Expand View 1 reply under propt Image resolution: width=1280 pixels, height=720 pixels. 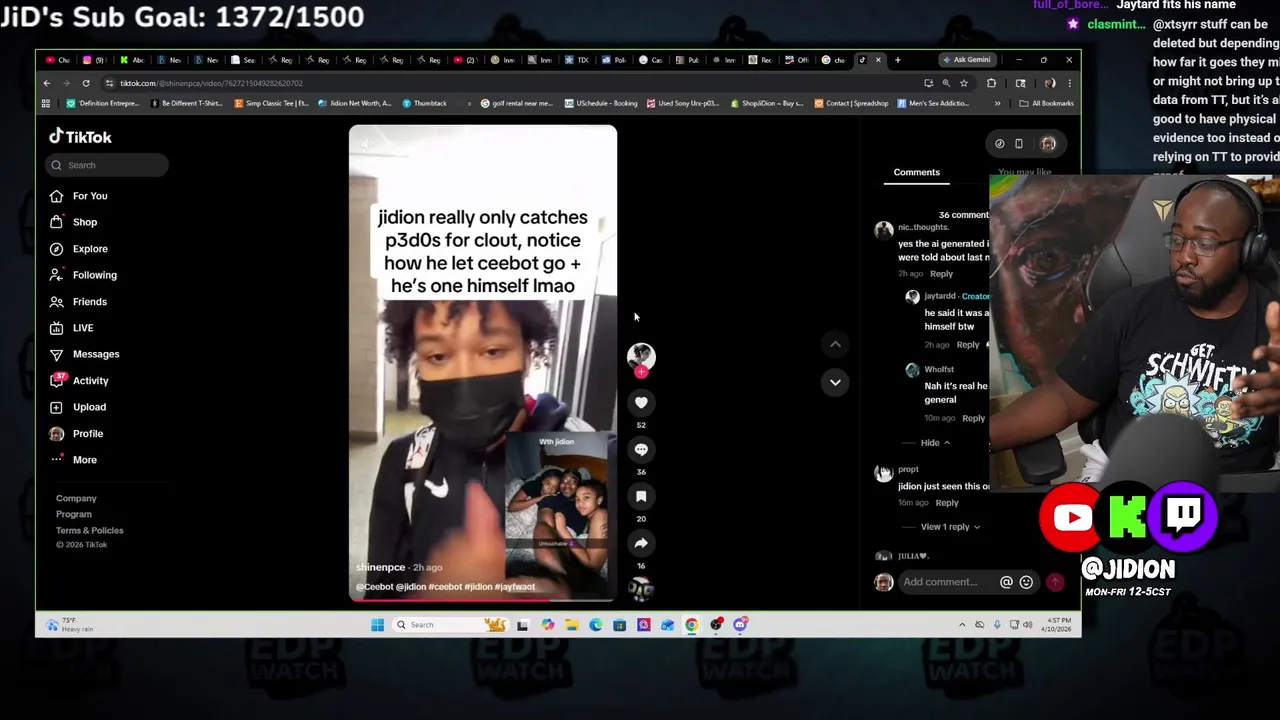(x=950, y=527)
